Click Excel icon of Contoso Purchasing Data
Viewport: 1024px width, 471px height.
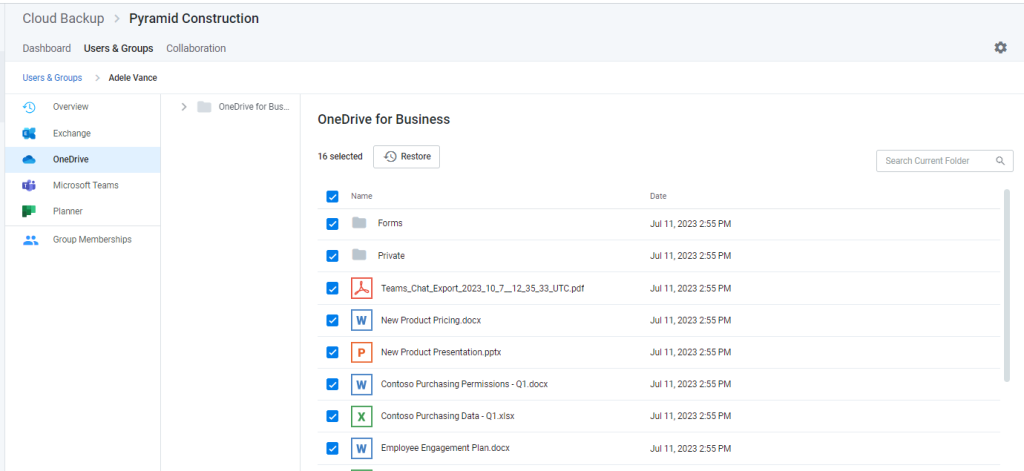(361, 416)
